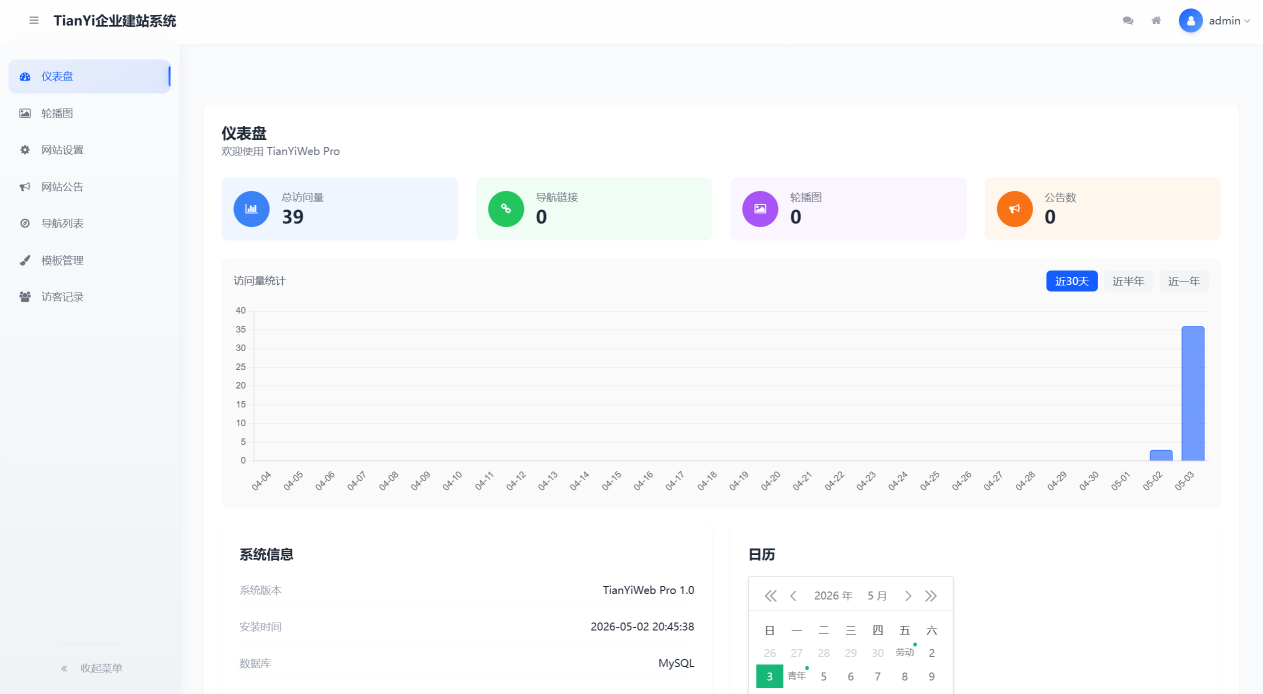
Task: Go to next month in calendar
Action: (908, 596)
